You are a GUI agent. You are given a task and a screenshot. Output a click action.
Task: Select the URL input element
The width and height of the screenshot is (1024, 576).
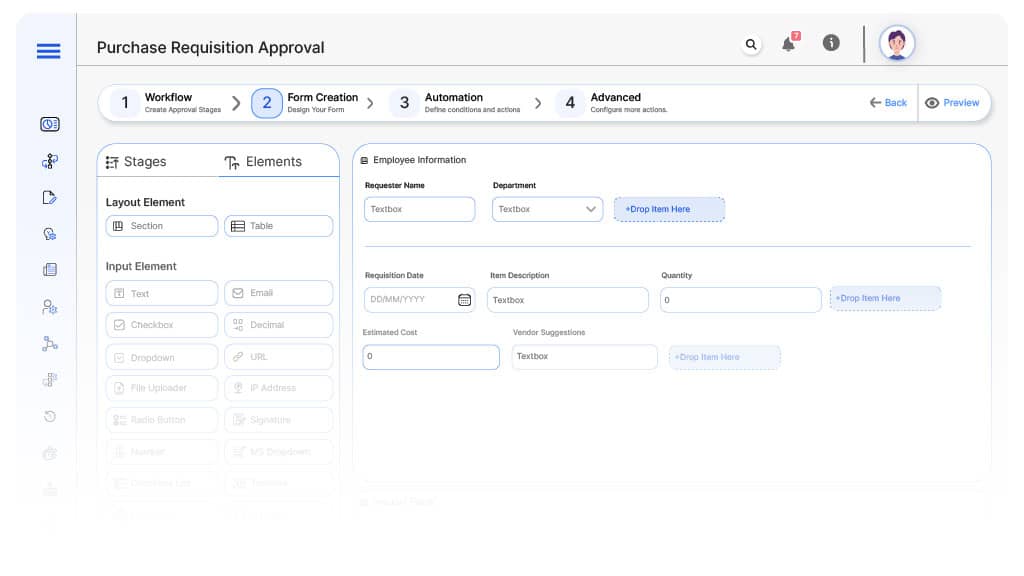point(278,357)
